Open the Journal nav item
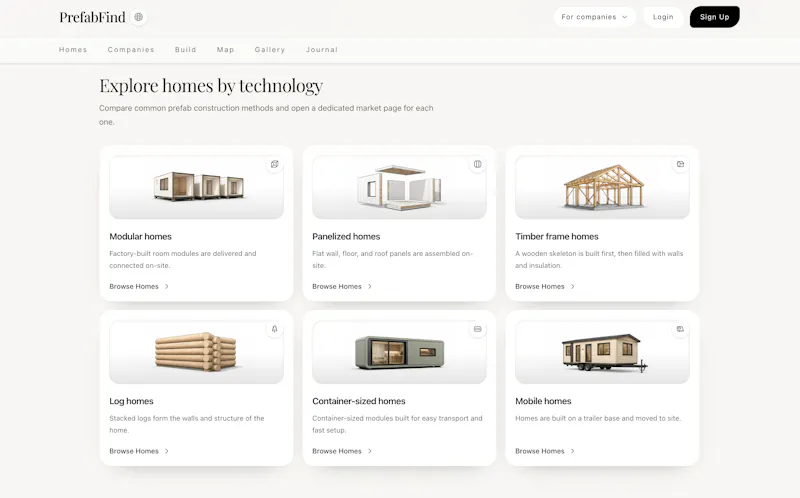 (321, 49)
